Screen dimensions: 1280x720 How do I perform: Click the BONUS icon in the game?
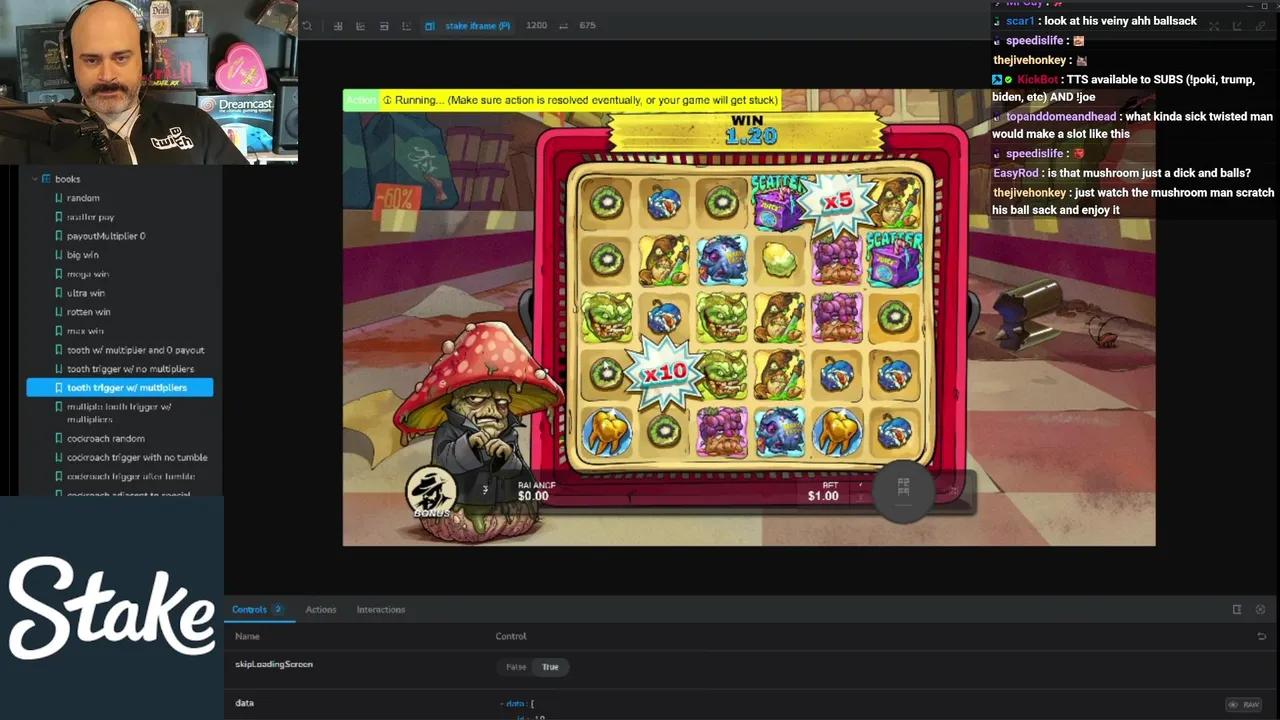click(432, 494)
